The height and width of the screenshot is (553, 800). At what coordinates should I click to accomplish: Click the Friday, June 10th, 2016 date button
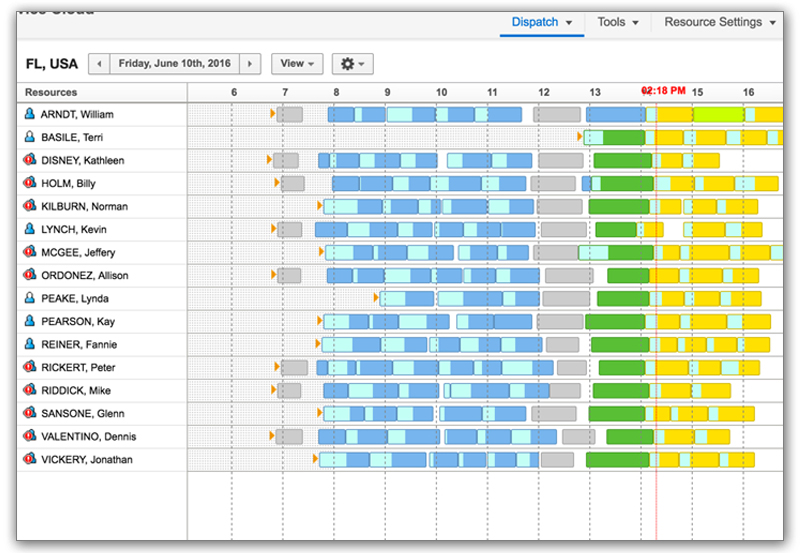click(x=174, y=64)
